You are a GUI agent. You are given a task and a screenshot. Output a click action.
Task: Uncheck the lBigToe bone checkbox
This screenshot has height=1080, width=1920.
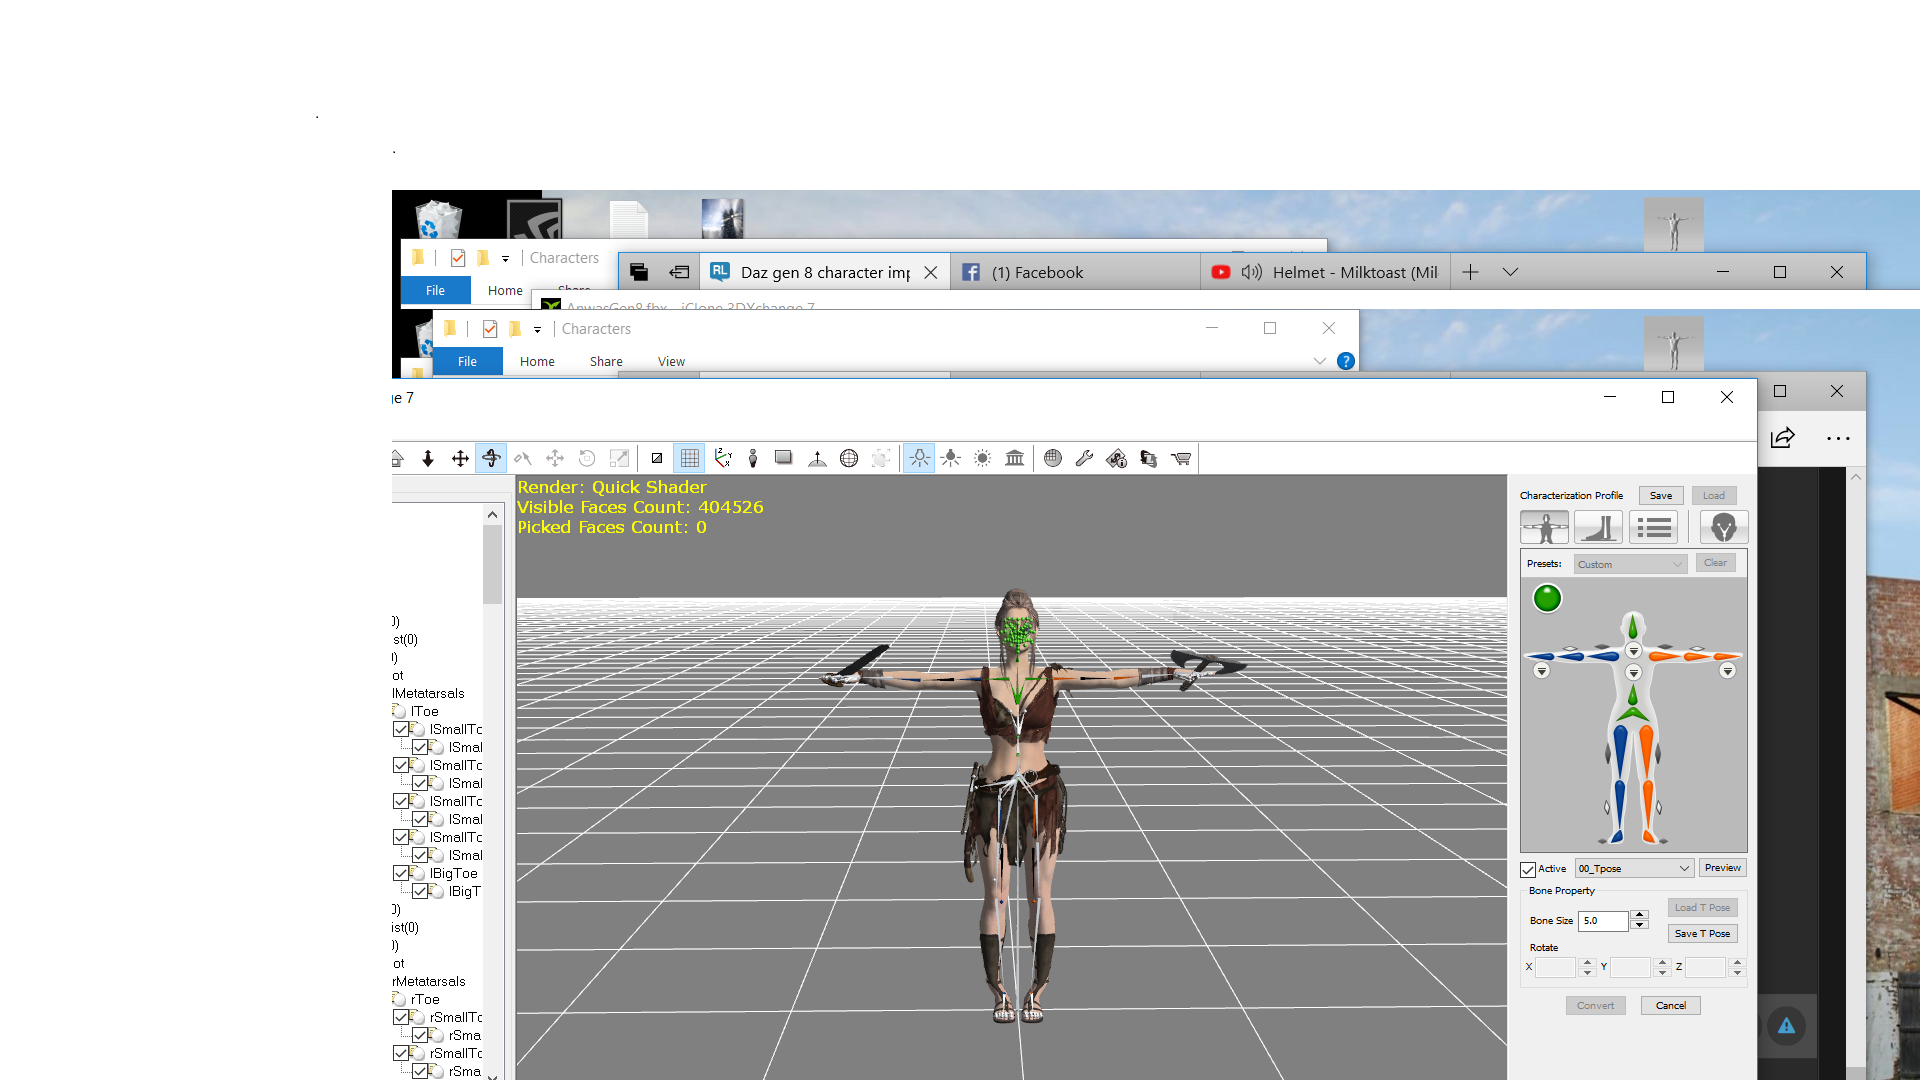tap(401, 873)
